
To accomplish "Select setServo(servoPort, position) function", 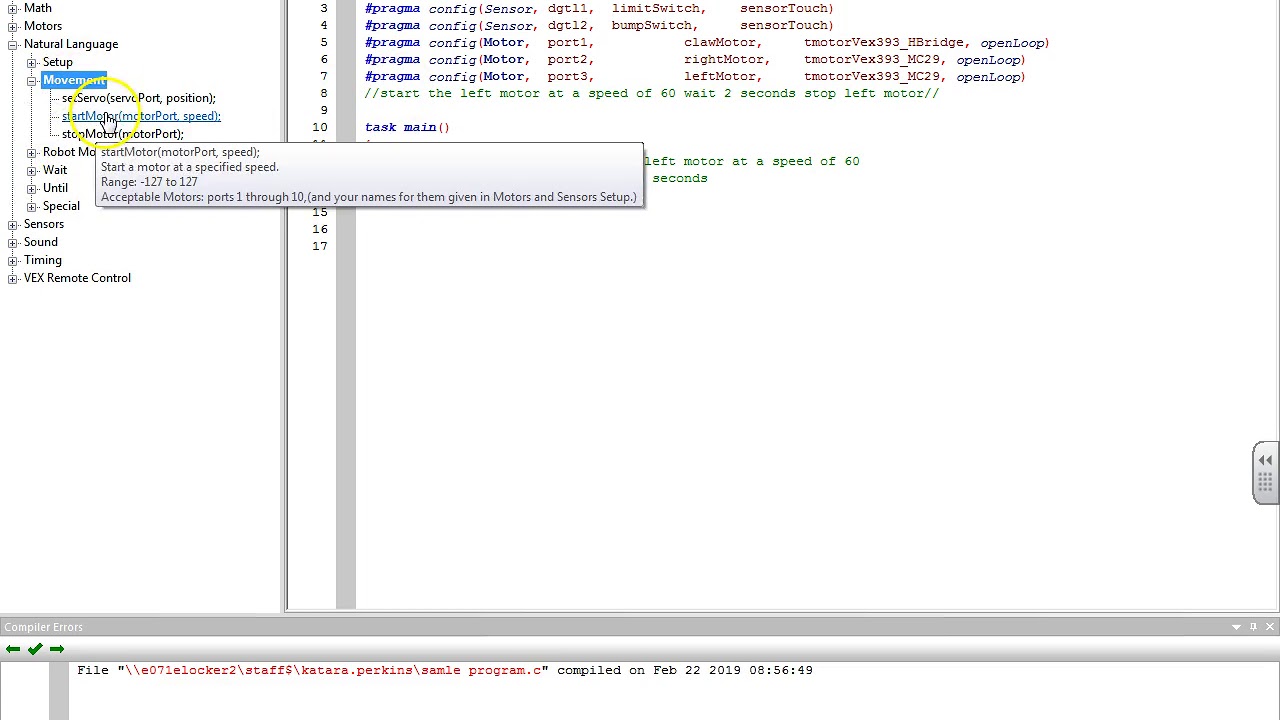I will 139,98.
